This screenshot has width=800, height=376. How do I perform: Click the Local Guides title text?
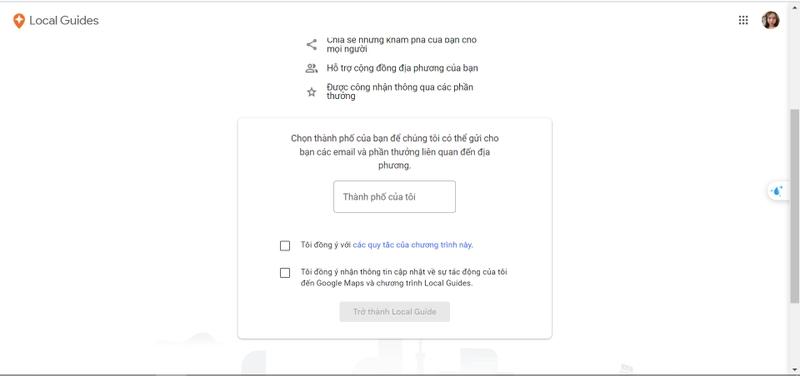[64, 20]
